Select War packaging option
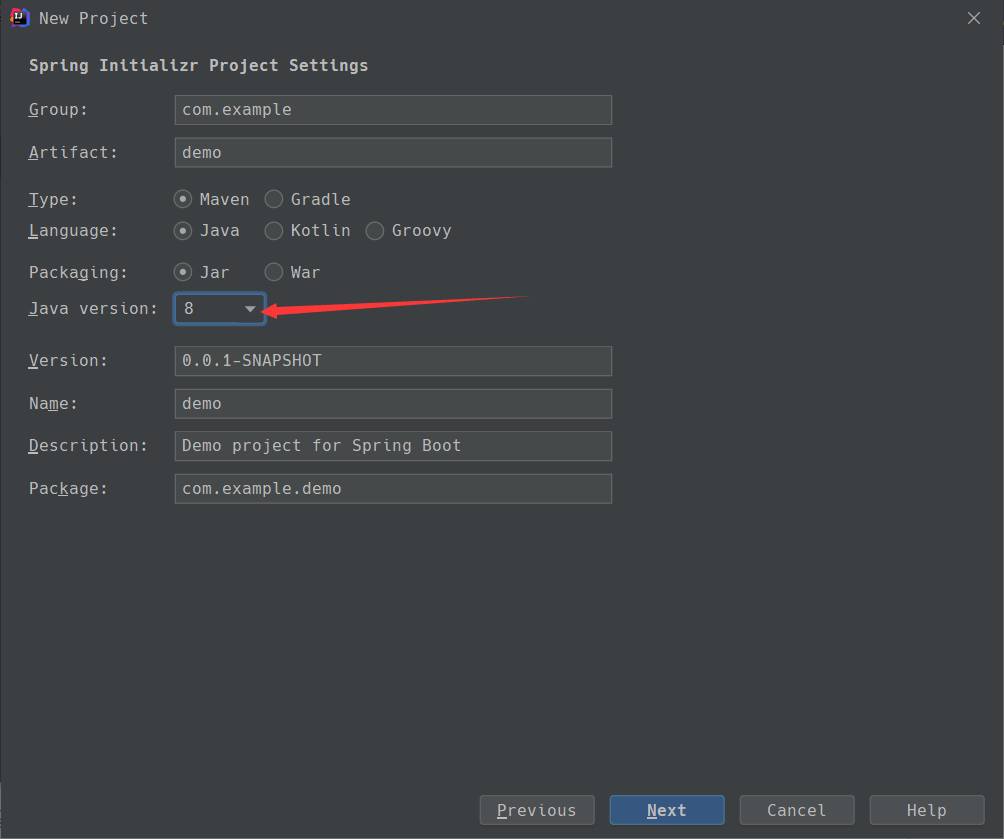The width and height of the screenshot is (1004, 839). (274, 272)
